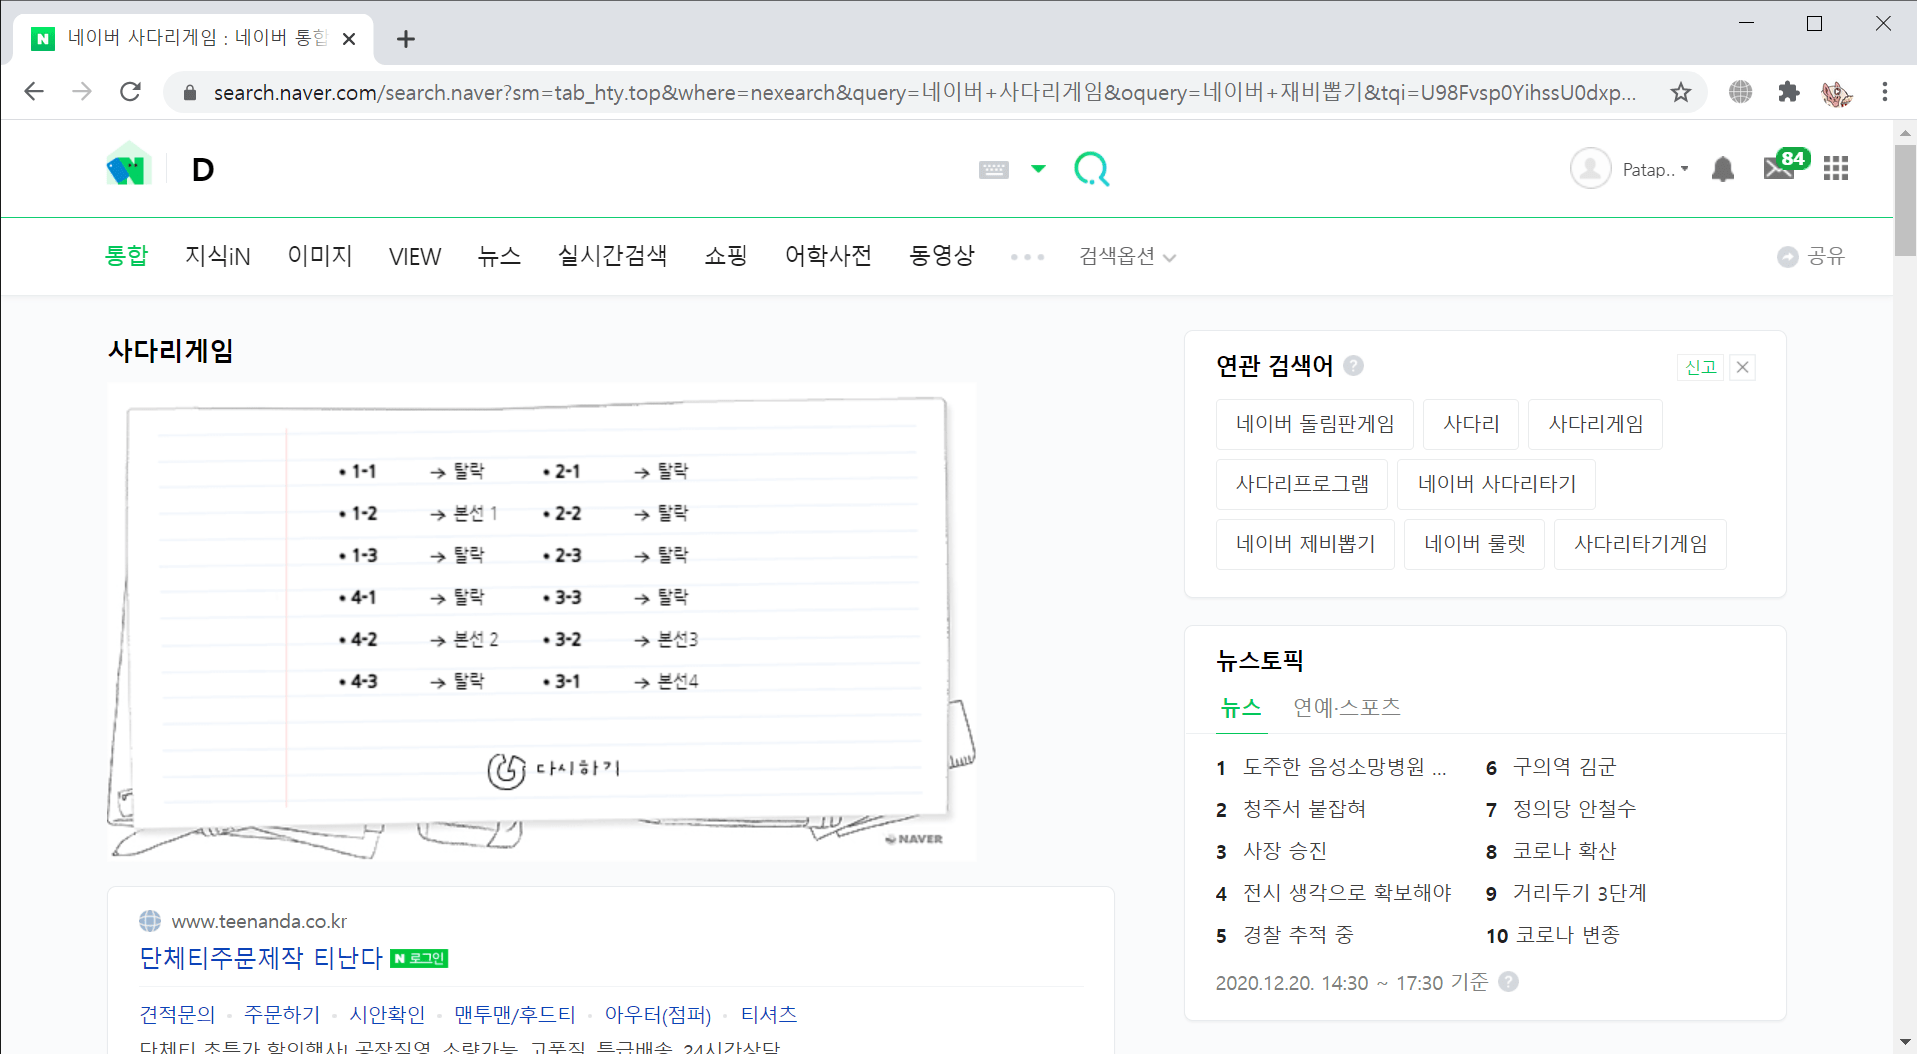Viewport: 1917px width, 1054px height.
Task: Click the 맨투맨/후드티 sublink
Action: [x=515, y=1014]
